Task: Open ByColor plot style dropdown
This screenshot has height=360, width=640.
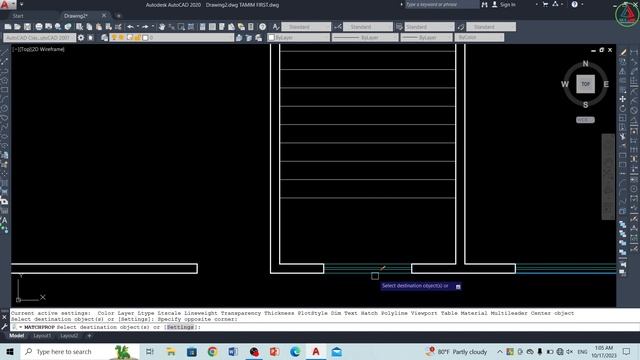Action: pos(479,38)
